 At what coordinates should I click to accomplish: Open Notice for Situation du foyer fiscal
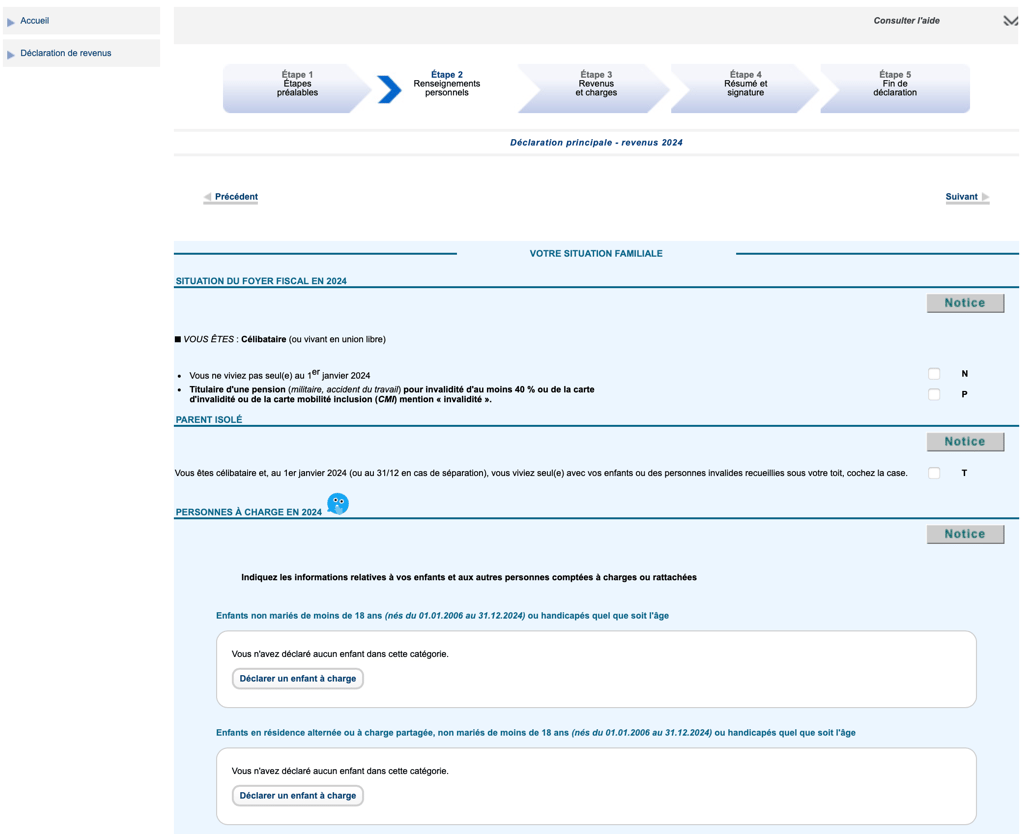pyautogui.click(x=965, y=303)
